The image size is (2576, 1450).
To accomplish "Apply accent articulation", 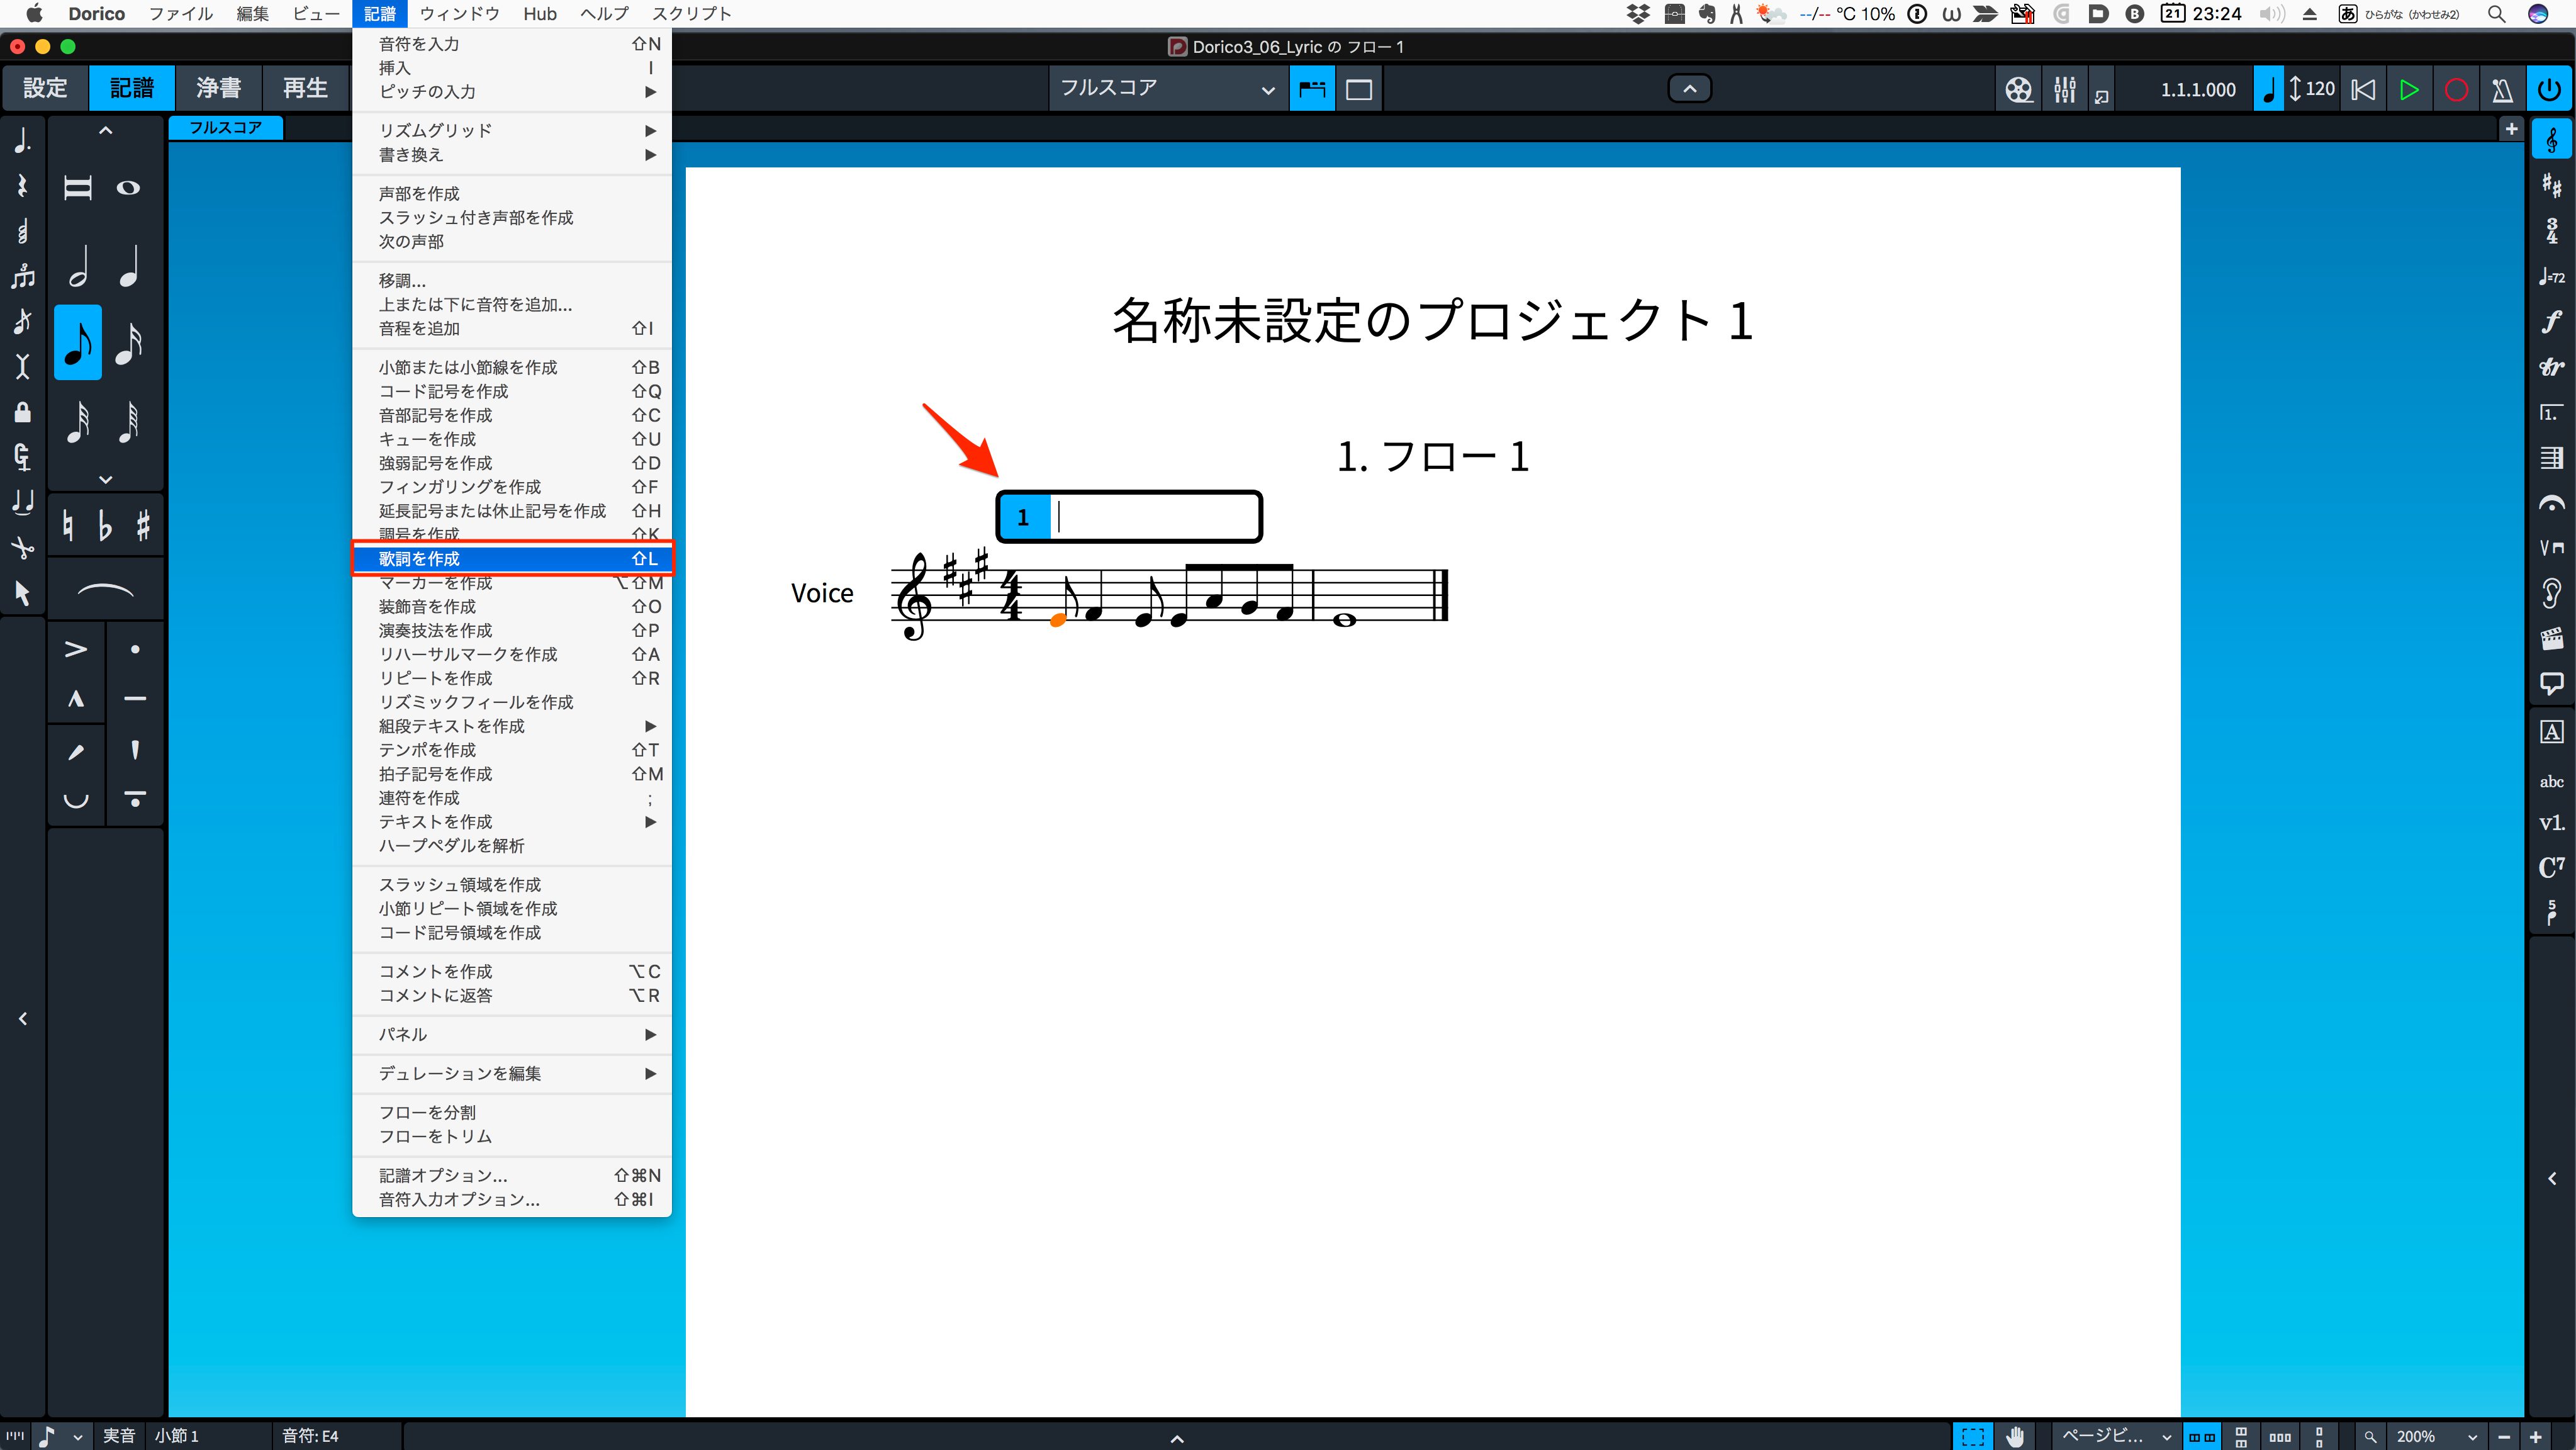I will pos(76,650).
